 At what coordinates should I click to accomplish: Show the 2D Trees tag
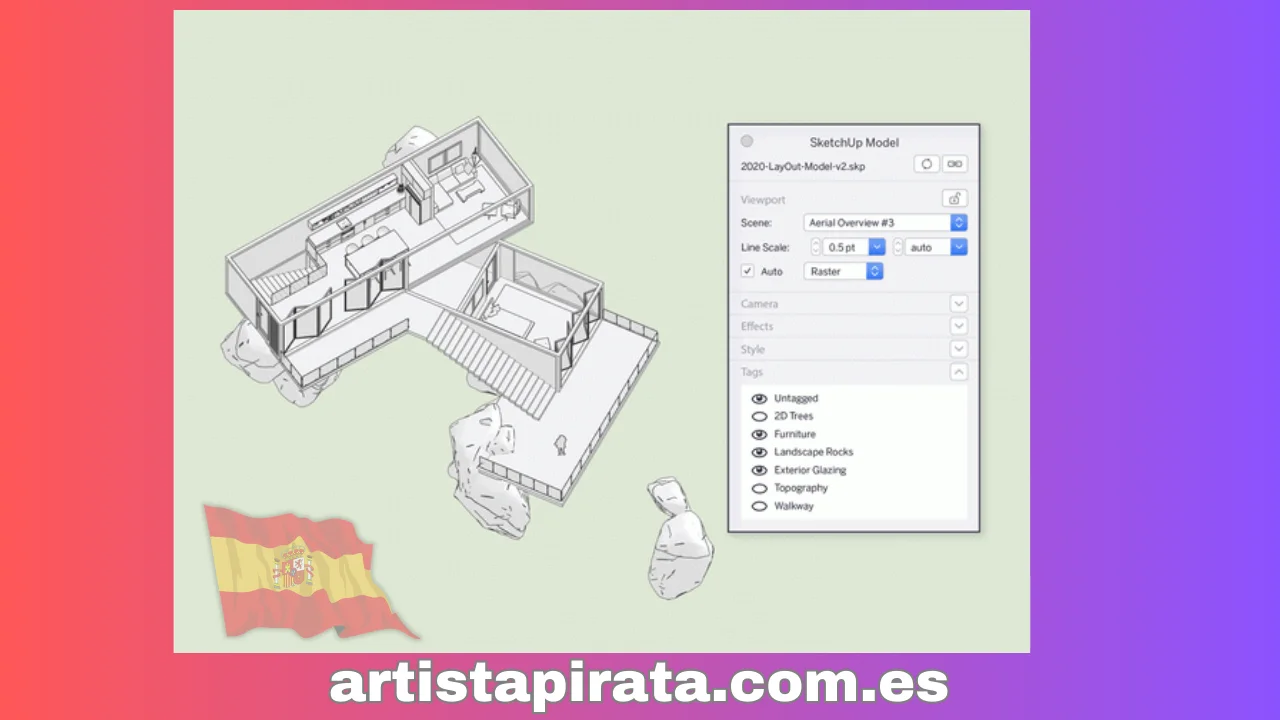pyautogui.click(x=759, y=416)
